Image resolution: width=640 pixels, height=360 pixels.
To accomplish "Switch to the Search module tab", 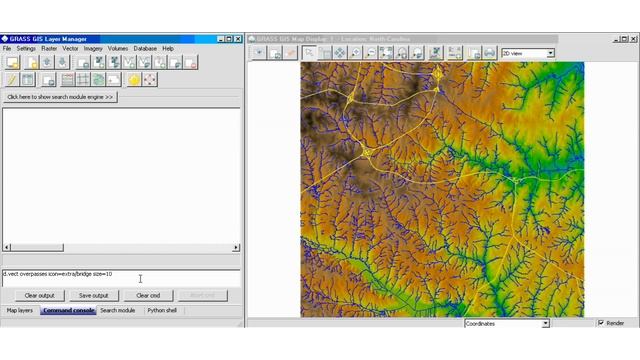I will coord(118,310).
